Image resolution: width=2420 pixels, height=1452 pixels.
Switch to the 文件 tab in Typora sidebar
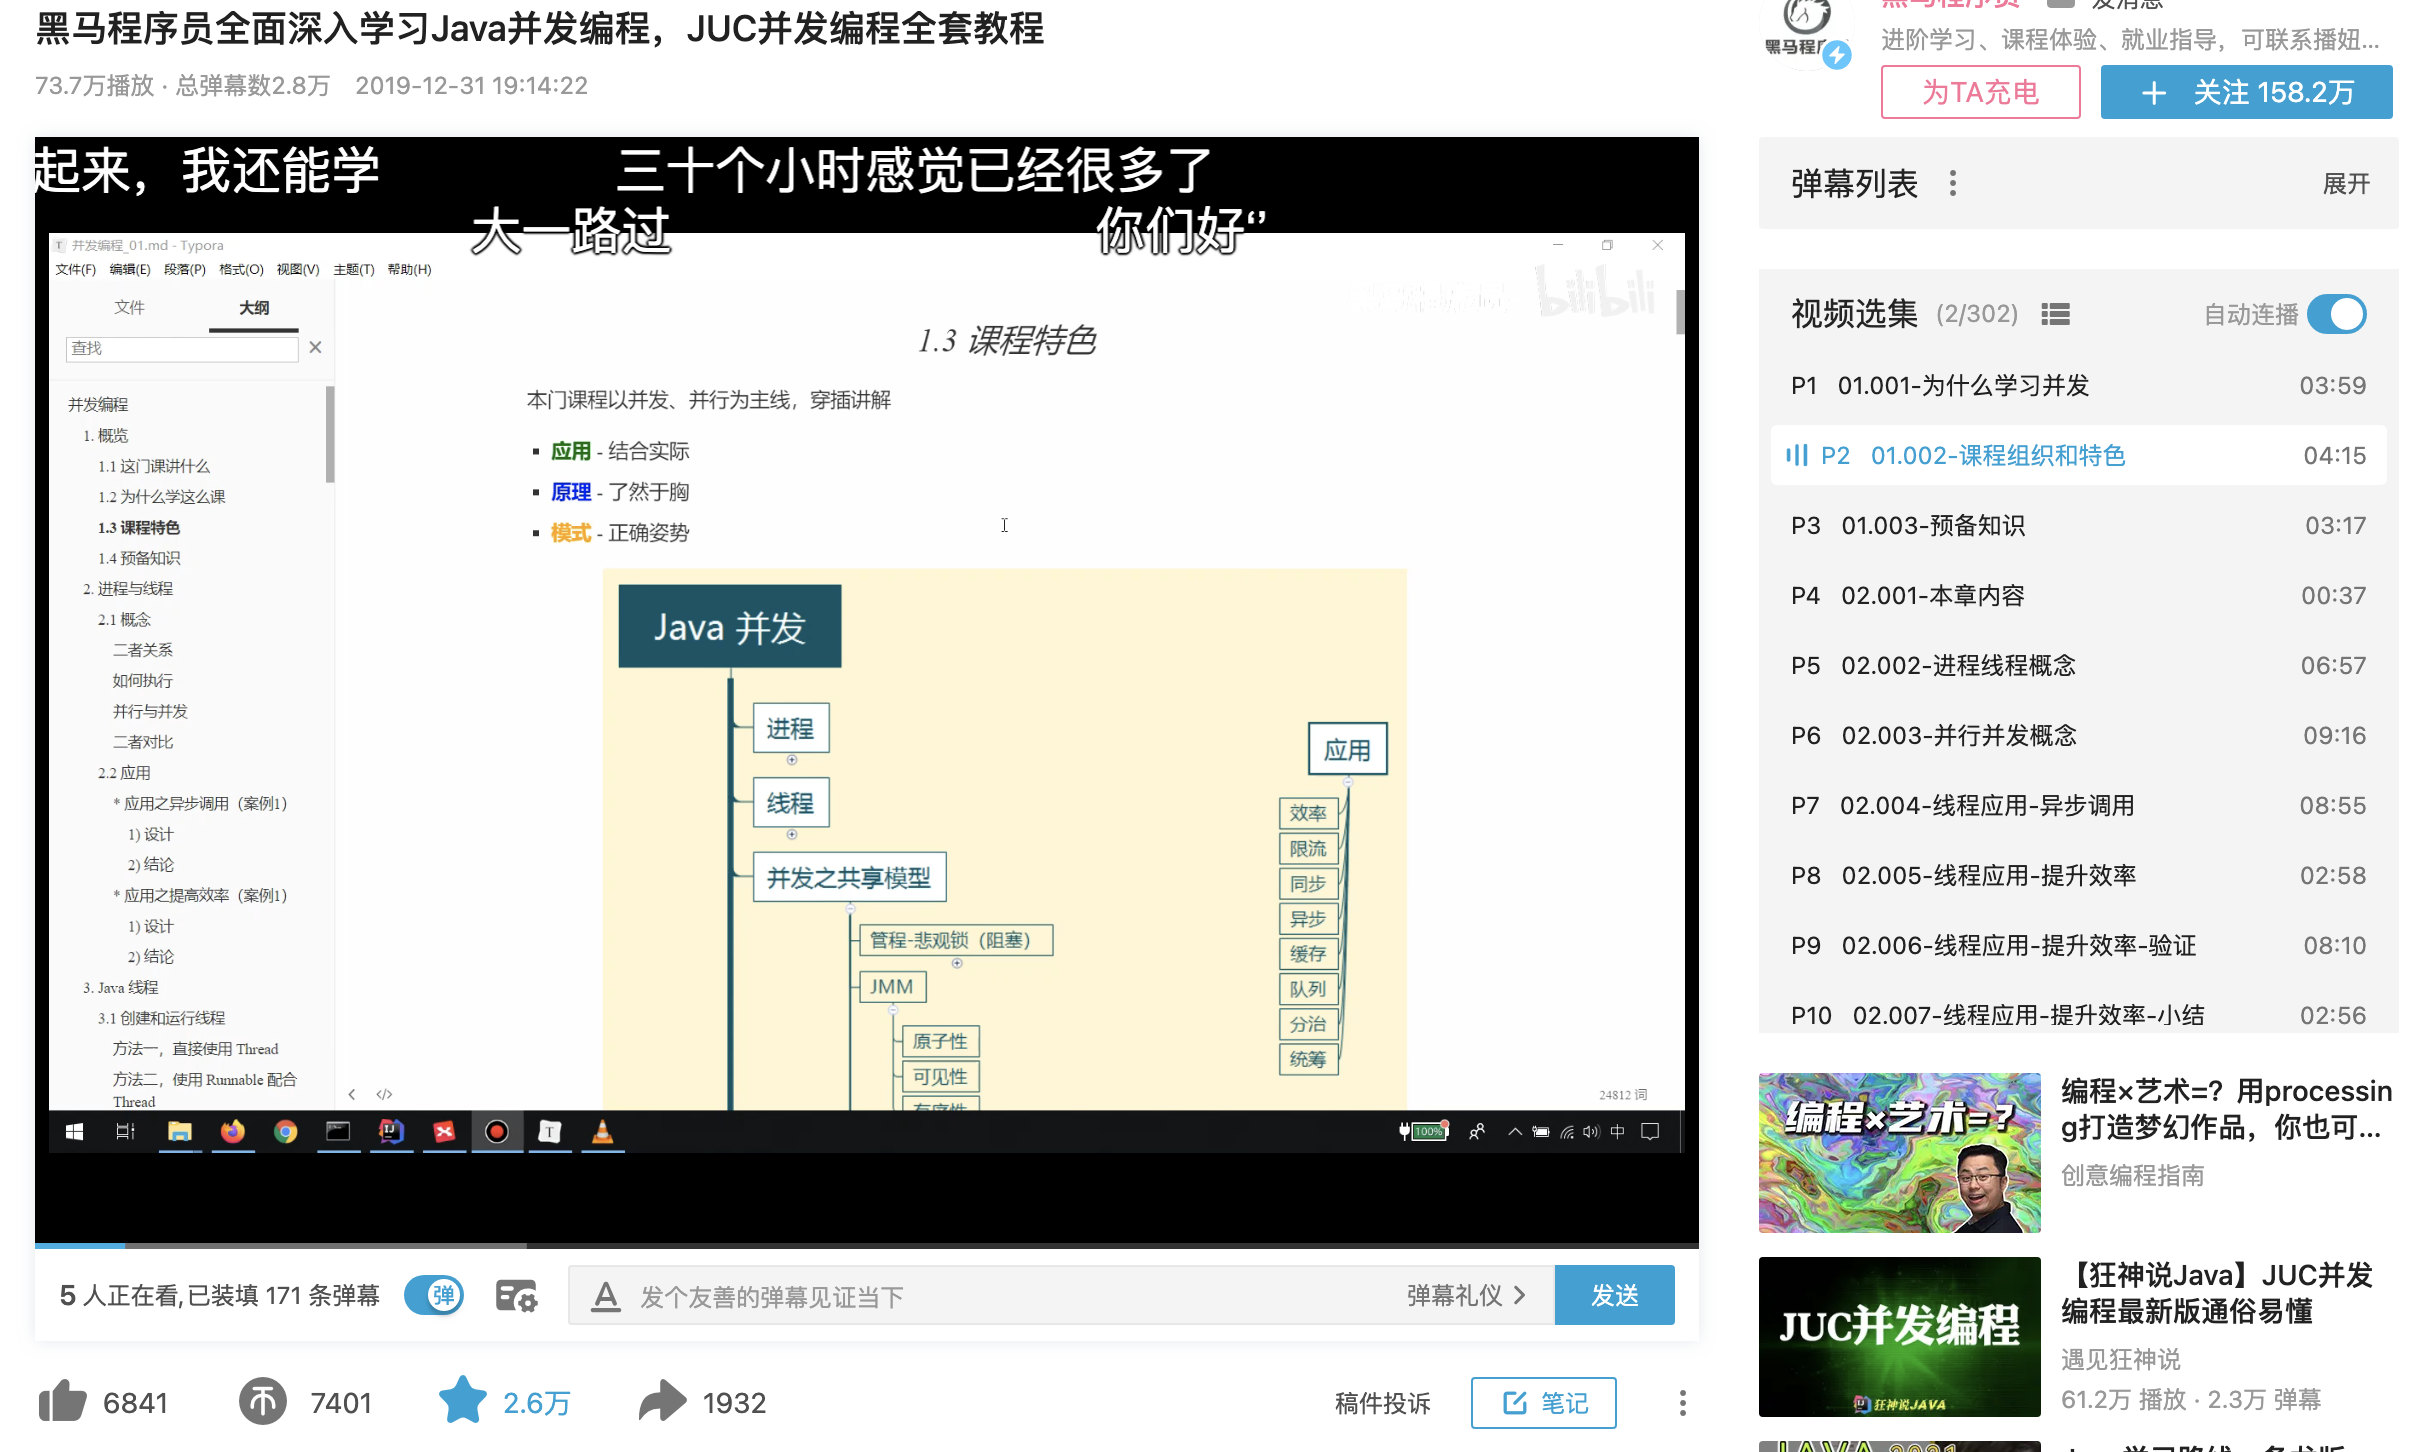click(x=130, y=308)
